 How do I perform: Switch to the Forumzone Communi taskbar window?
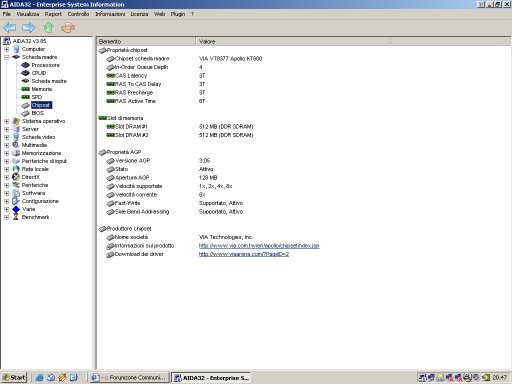(x=129, y=377)
